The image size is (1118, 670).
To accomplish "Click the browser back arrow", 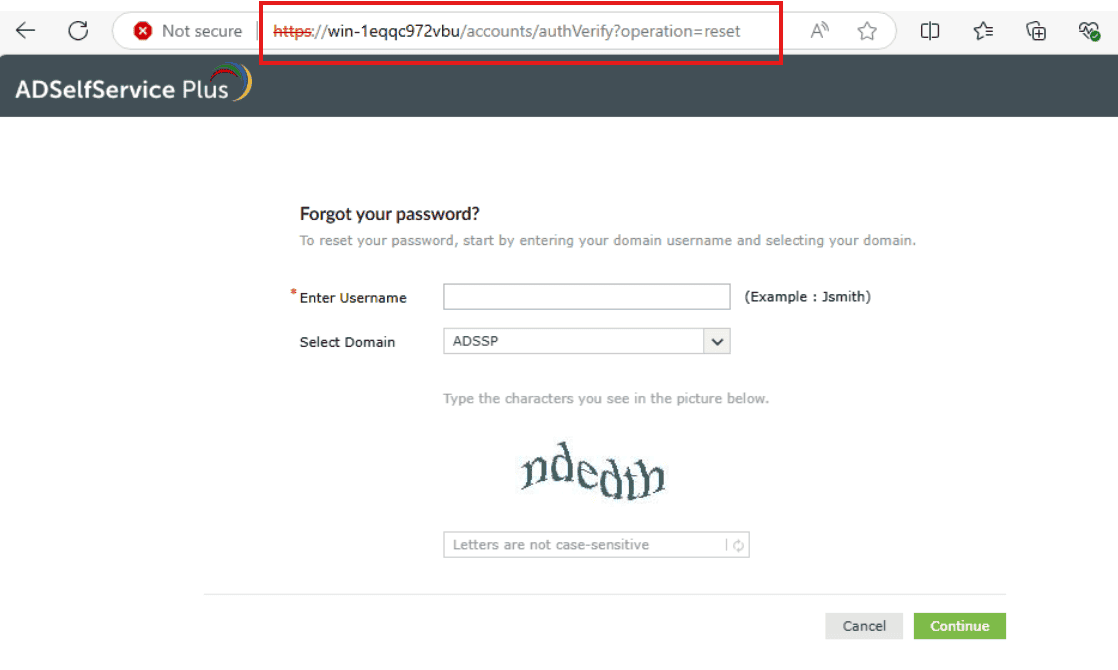I will point(26,31).
